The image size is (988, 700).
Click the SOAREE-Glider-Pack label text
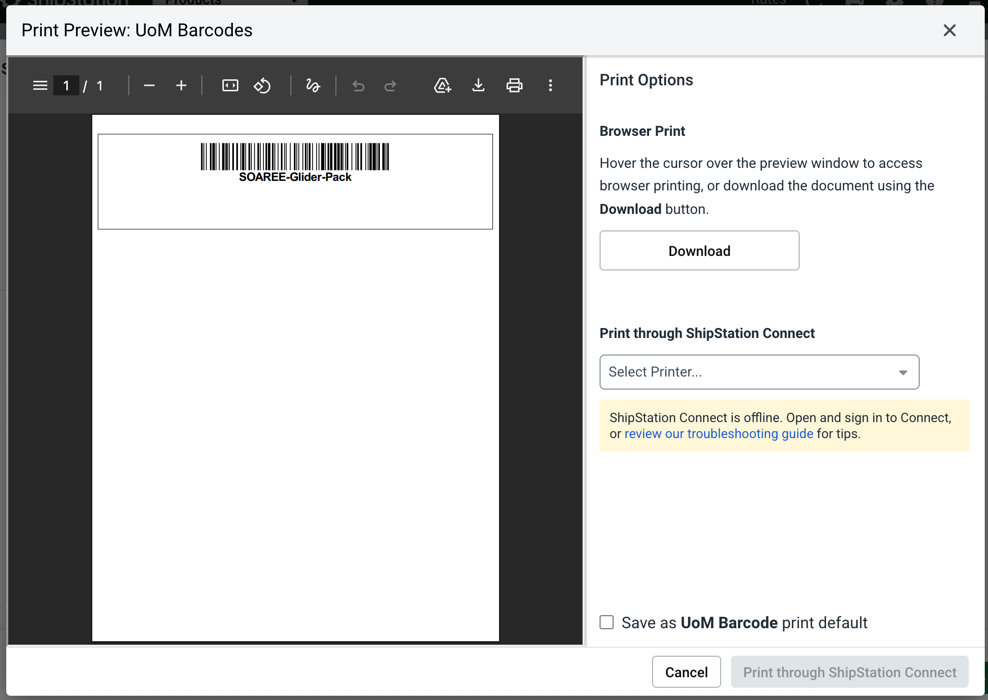click(x=295, y=177)
